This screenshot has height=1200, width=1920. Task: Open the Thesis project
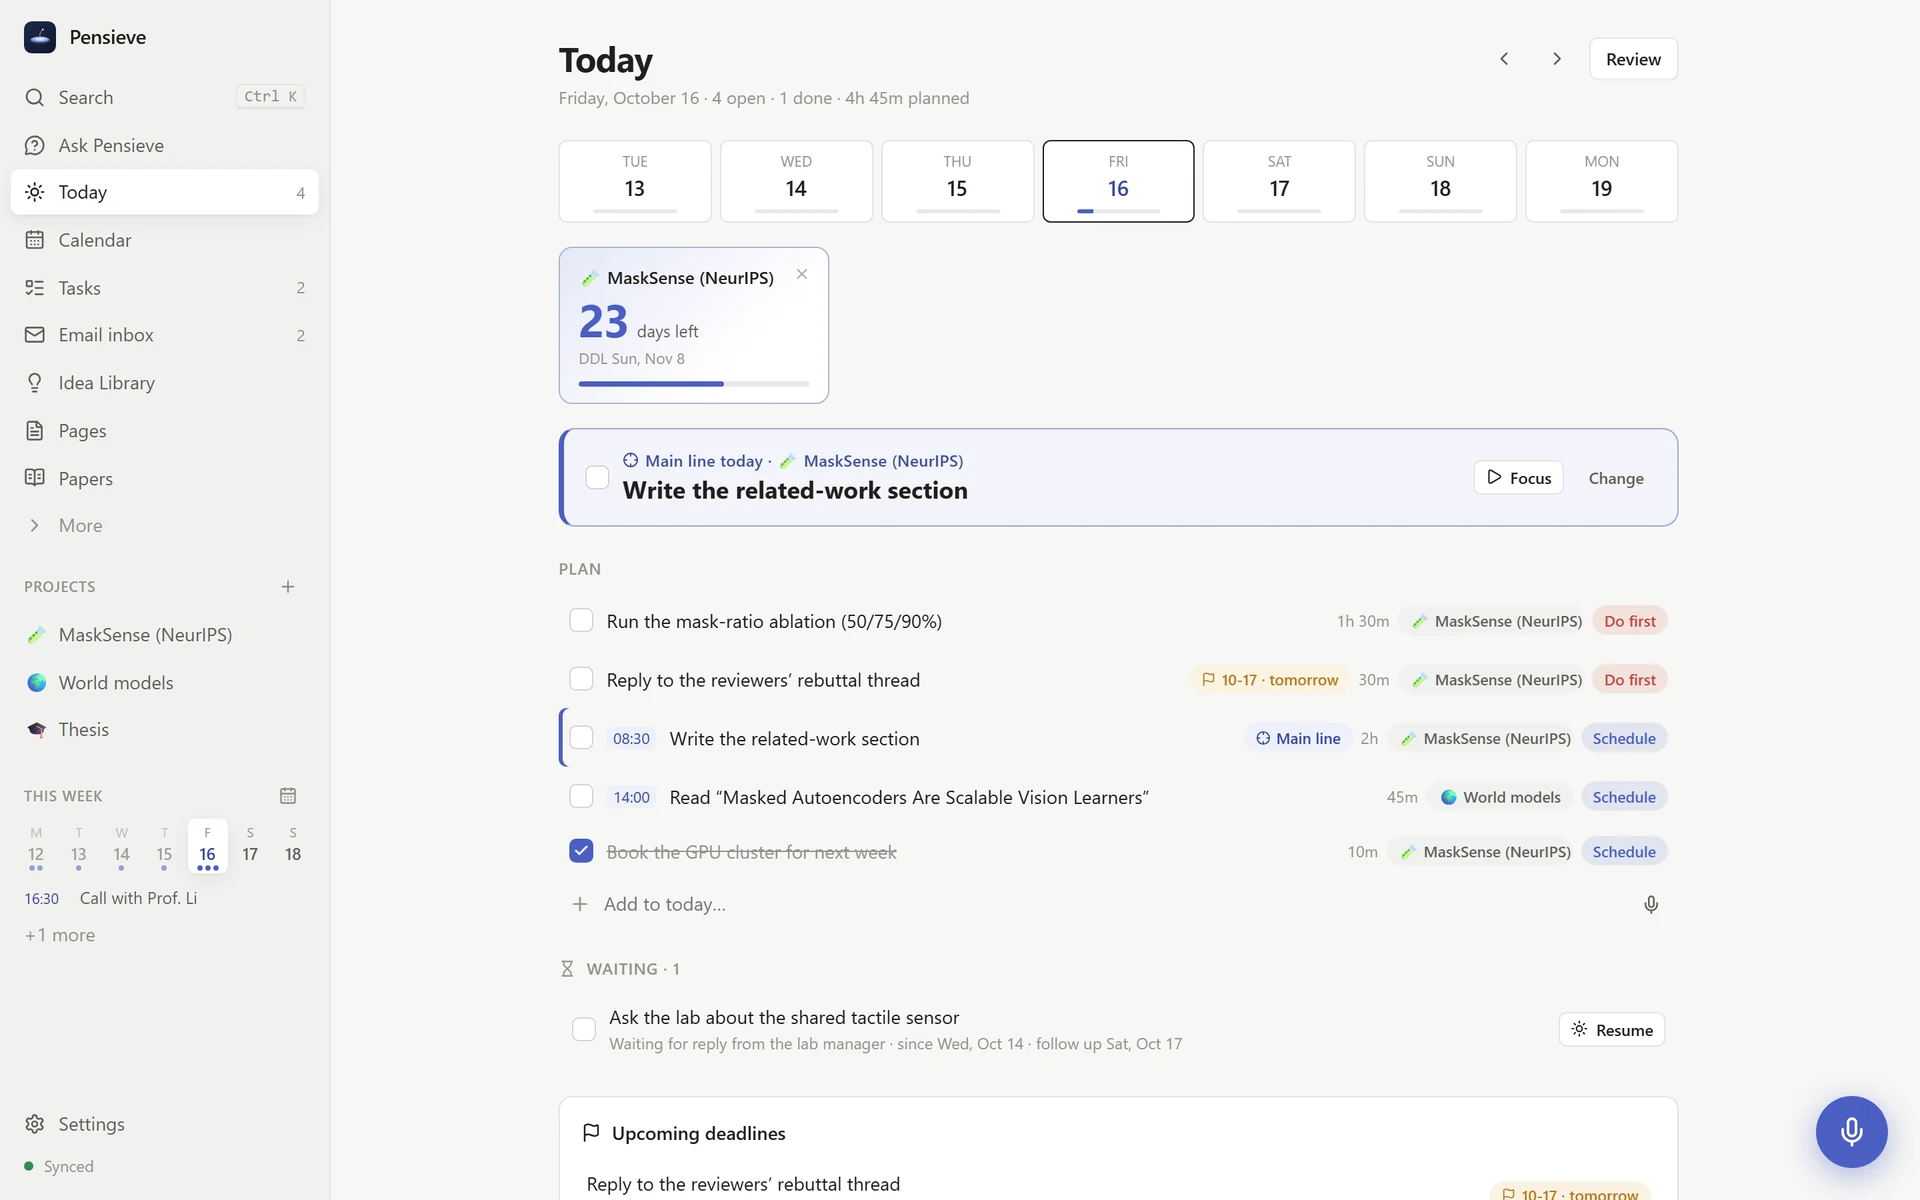[164, 730]
